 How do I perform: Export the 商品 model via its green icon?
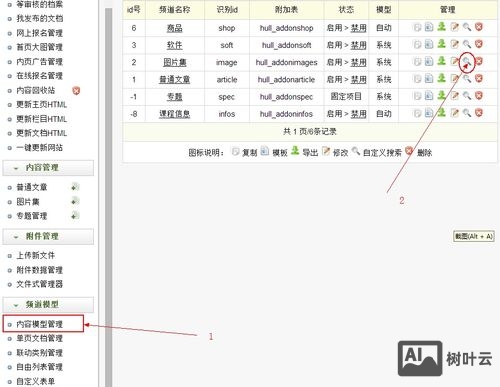tap(442, 26)
